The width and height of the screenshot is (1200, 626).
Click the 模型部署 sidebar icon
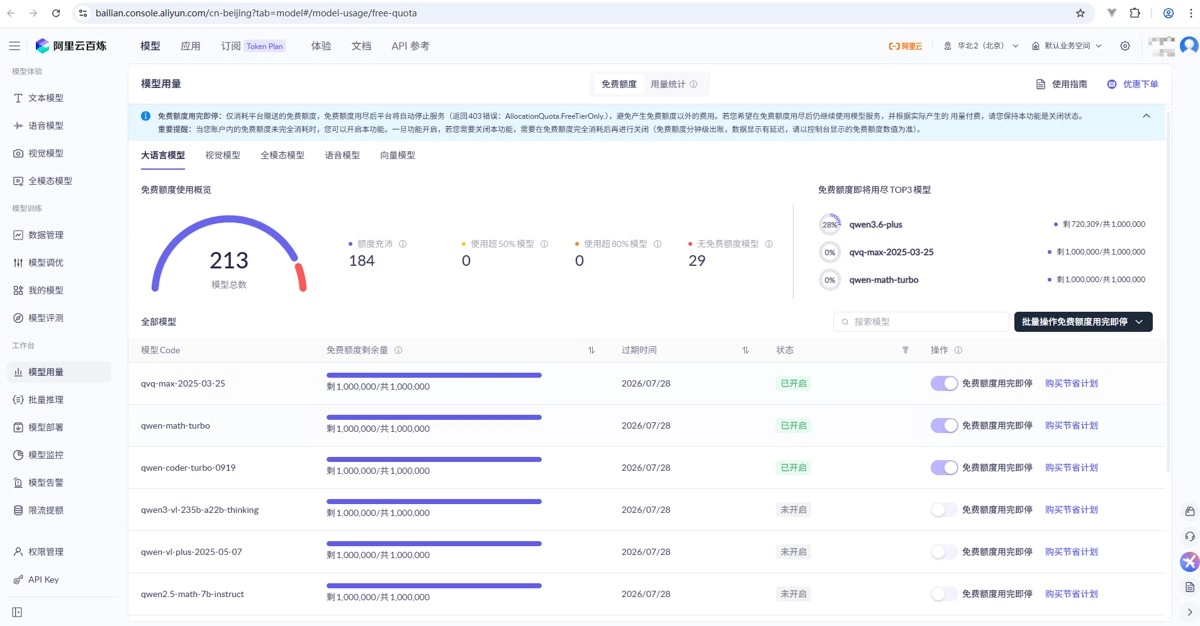coord(18,427)
